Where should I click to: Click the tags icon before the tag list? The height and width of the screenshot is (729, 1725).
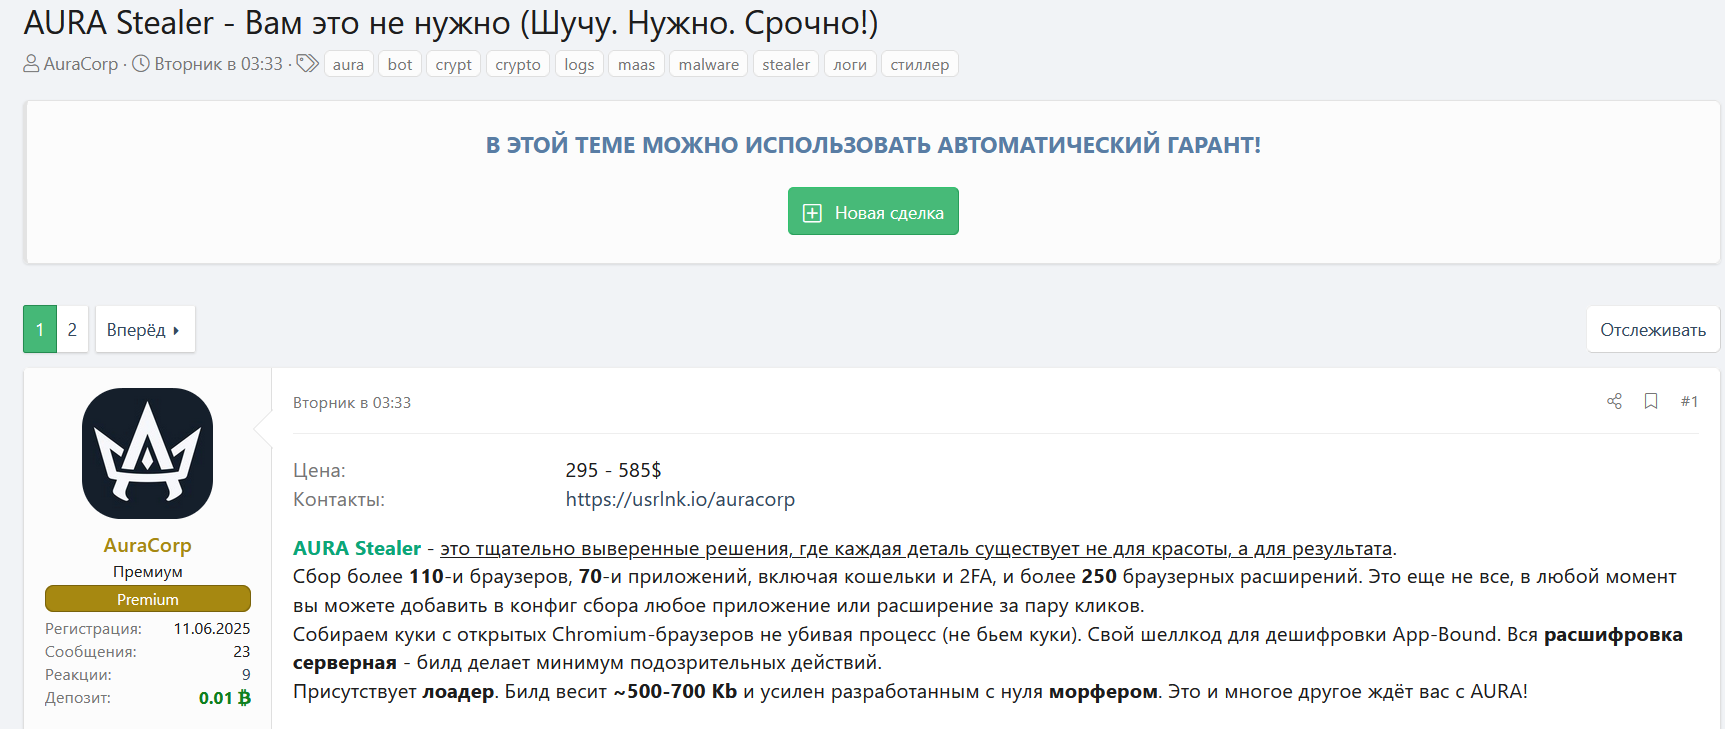pyautogui.click(x=307, y=63)
